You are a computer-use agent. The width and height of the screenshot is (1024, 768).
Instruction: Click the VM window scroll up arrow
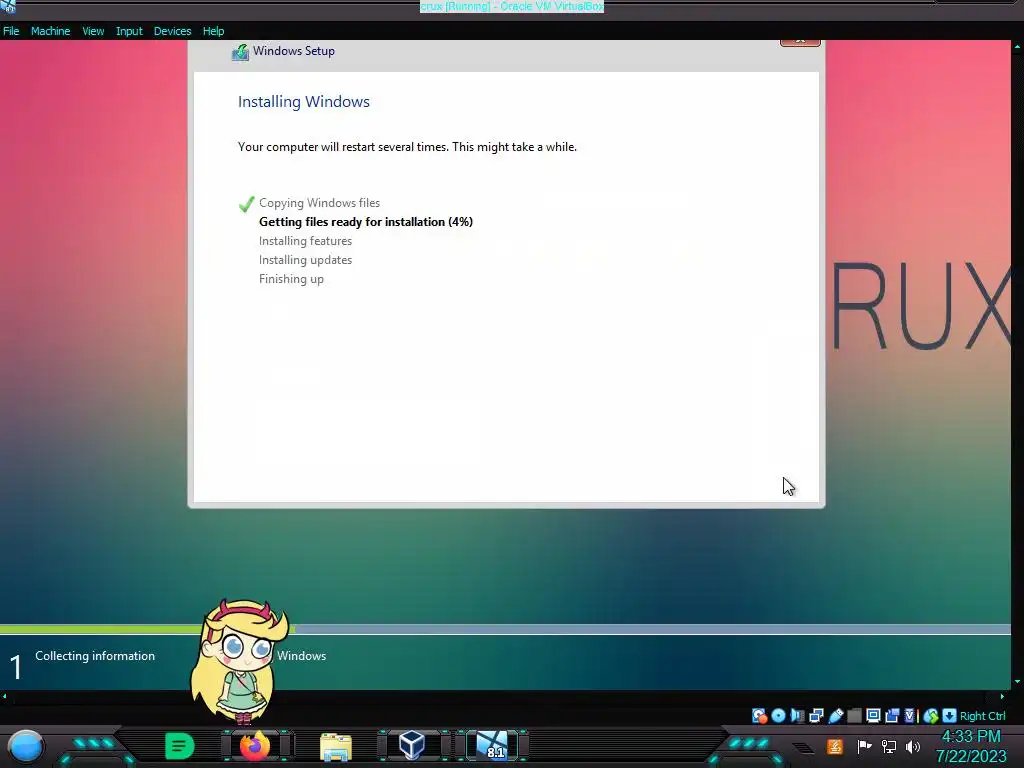point(1017,47)
